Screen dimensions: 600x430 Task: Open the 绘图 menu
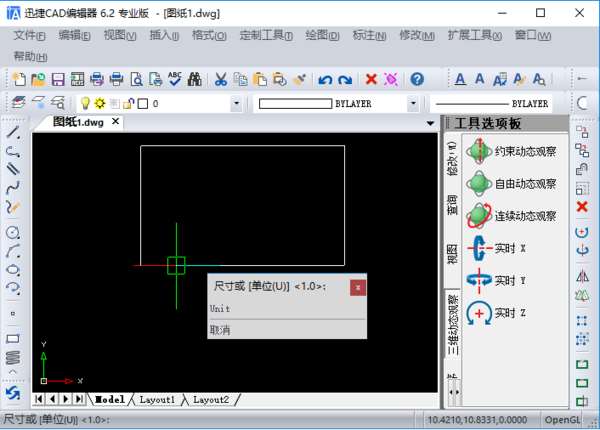(323, 36)
